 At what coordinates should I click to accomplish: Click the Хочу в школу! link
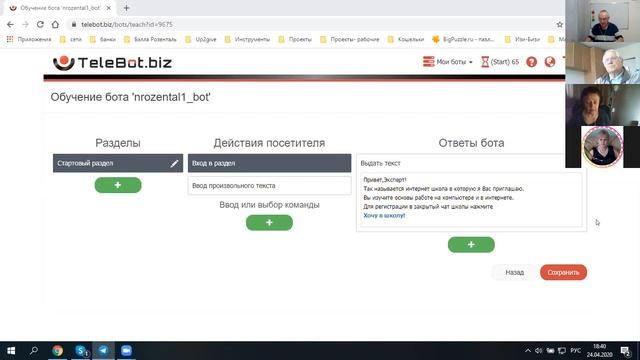click(384, 216)
